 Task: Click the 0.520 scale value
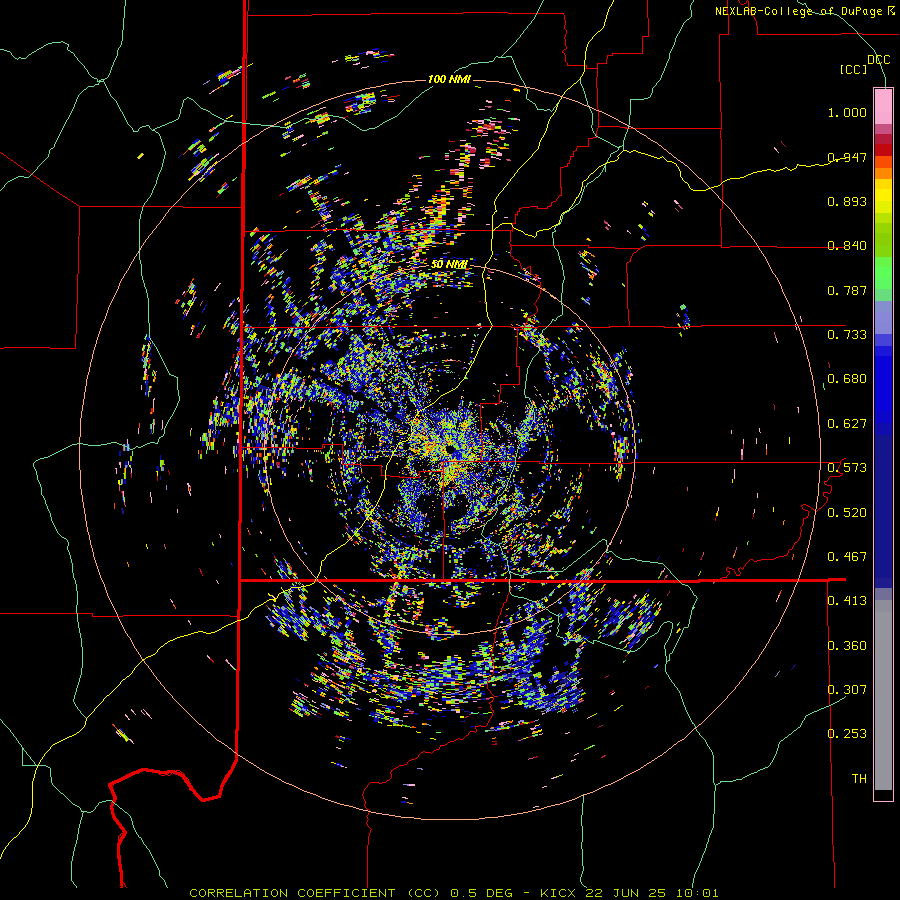847,513
